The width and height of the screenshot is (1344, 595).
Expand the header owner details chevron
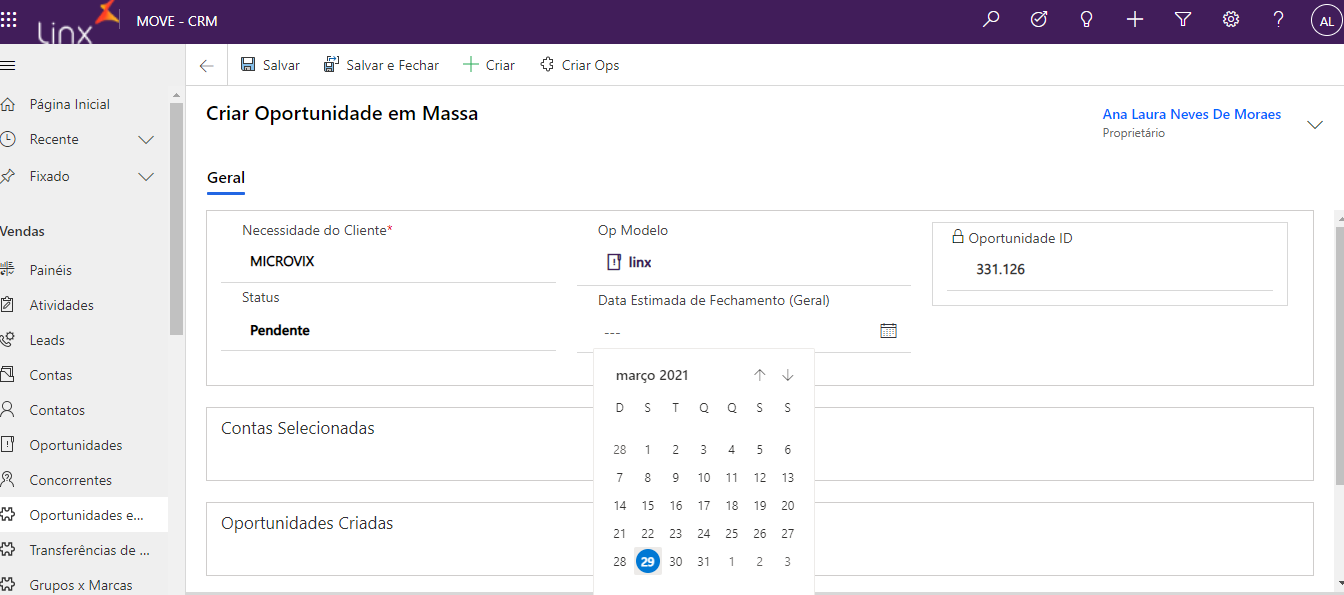pos(1315,124)
